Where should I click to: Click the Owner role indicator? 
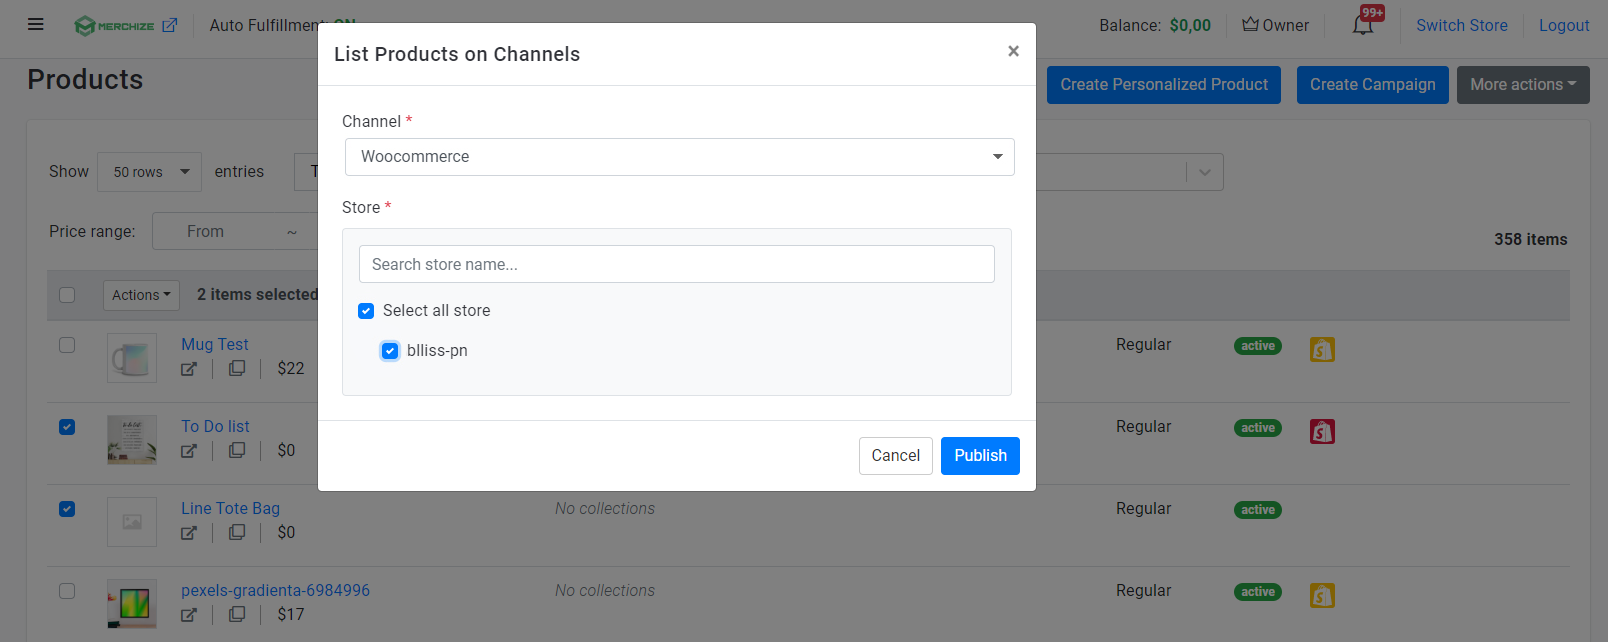1275,25
